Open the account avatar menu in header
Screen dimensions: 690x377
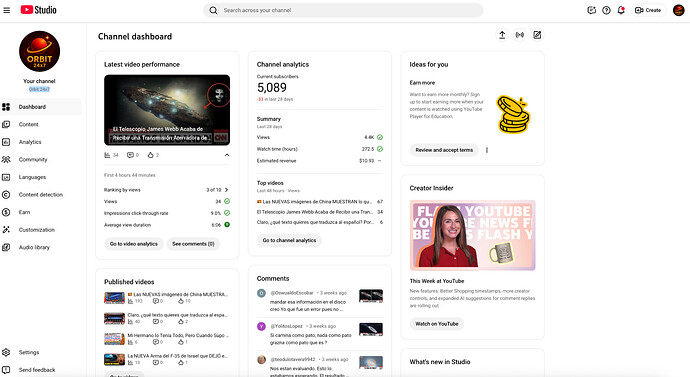click(x=679, y=10)
